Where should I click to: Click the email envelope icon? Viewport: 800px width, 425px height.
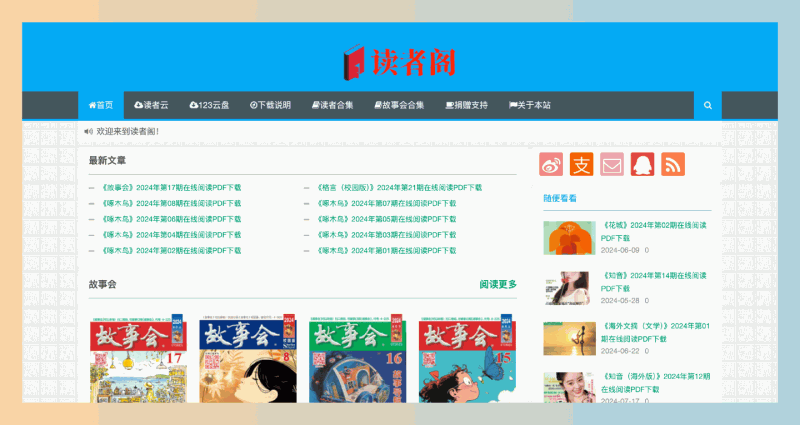[612, 164]
